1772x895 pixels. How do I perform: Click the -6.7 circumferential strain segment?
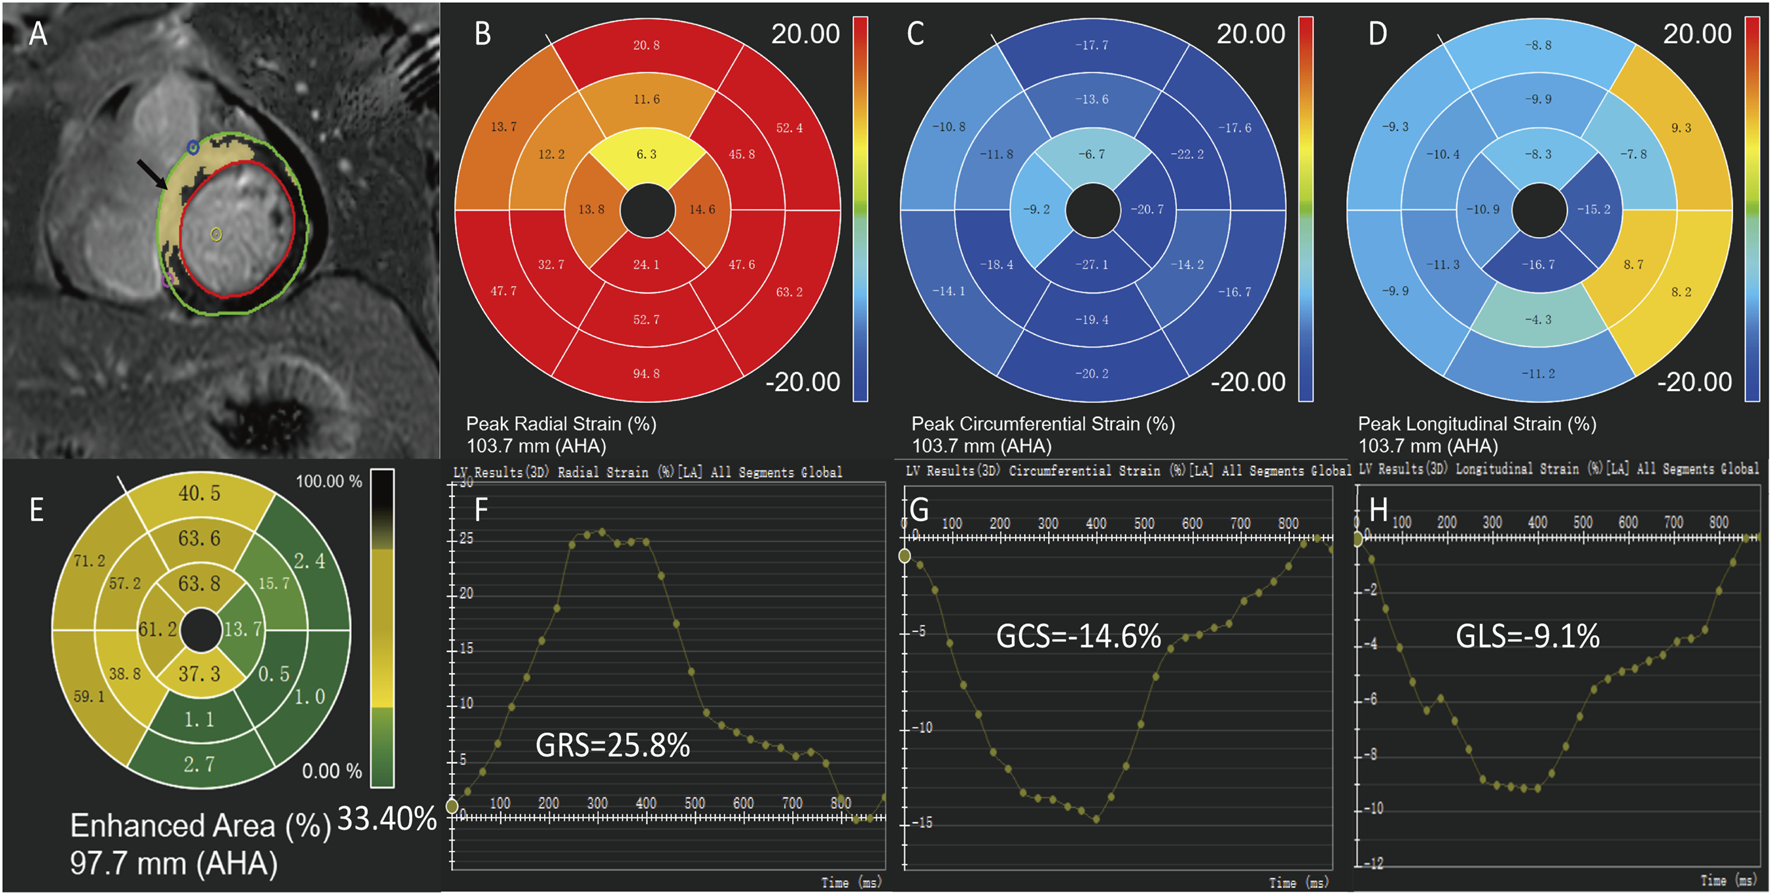coord(1093,156)
